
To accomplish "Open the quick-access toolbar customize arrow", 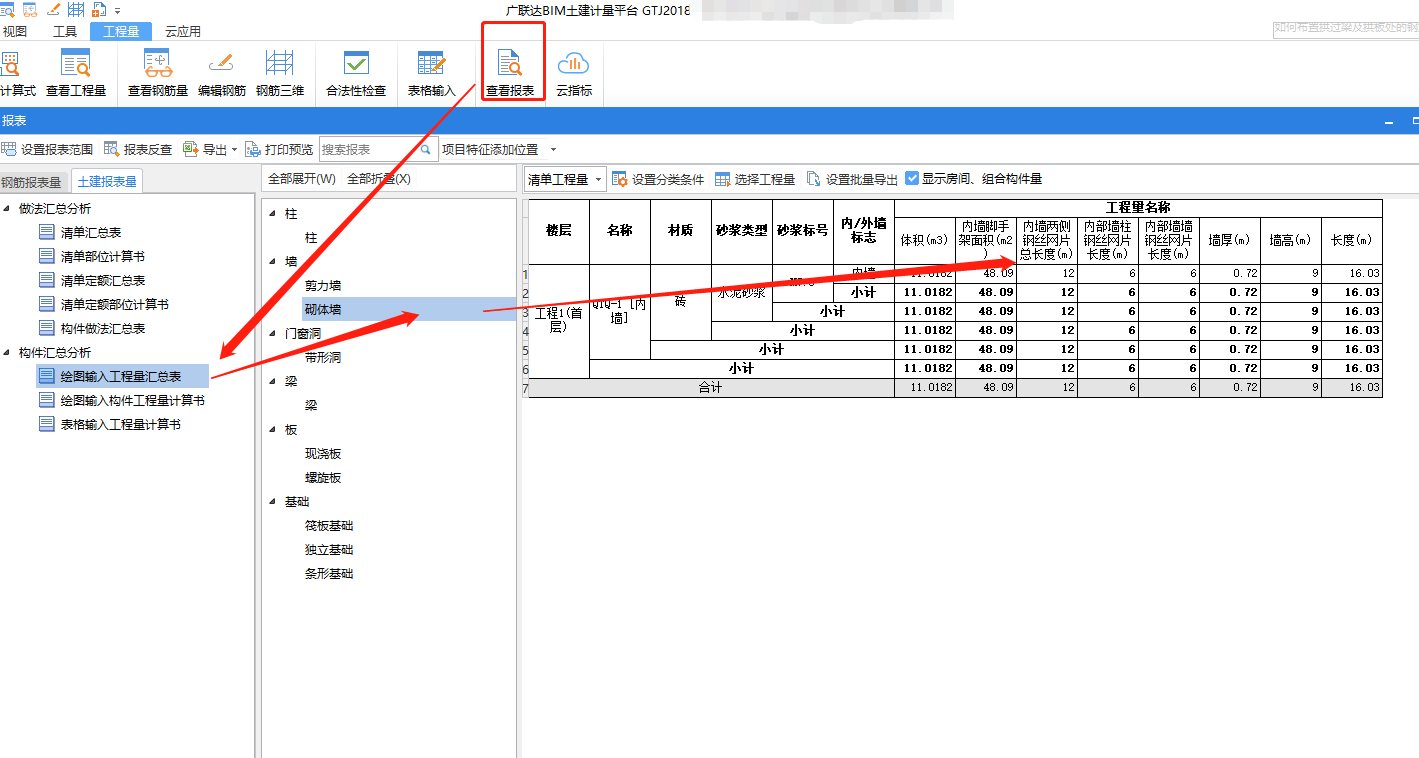I will 117,11.
